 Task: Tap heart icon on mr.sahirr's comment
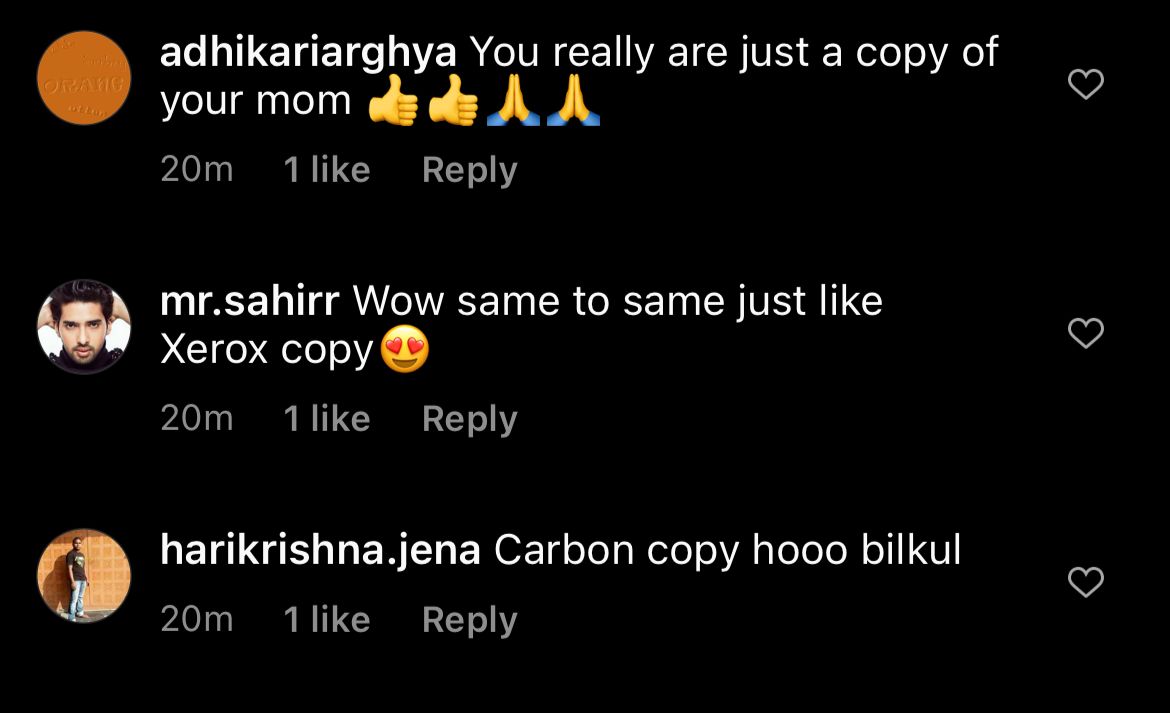(x=1086, y=333)
